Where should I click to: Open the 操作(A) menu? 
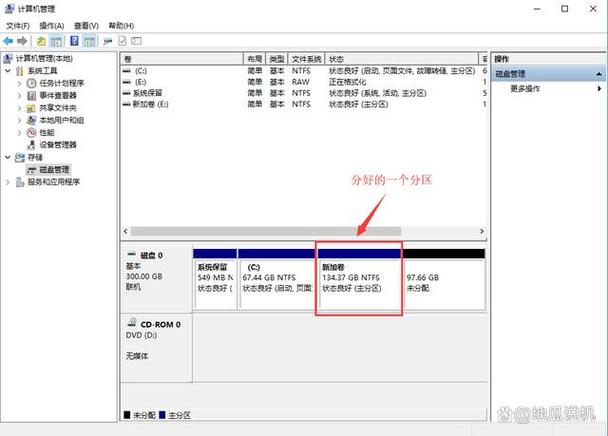pyautogui.click(x=52, y=26)
